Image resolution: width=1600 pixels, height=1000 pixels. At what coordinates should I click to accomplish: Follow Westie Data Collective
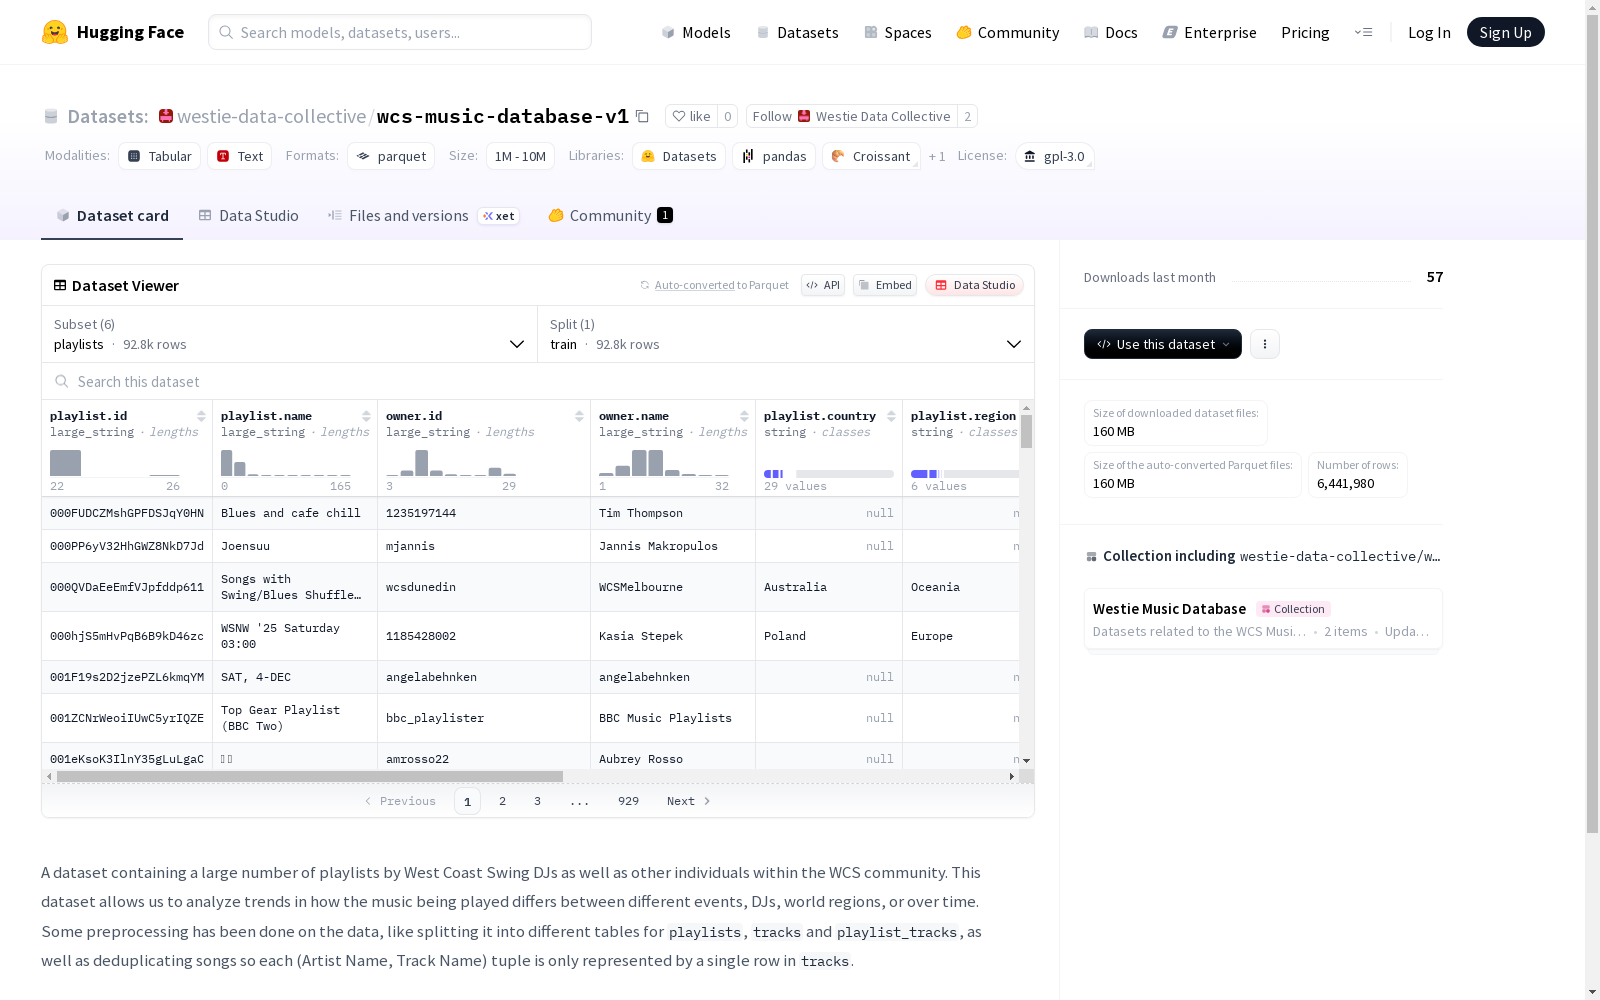[x=851, y=116]
